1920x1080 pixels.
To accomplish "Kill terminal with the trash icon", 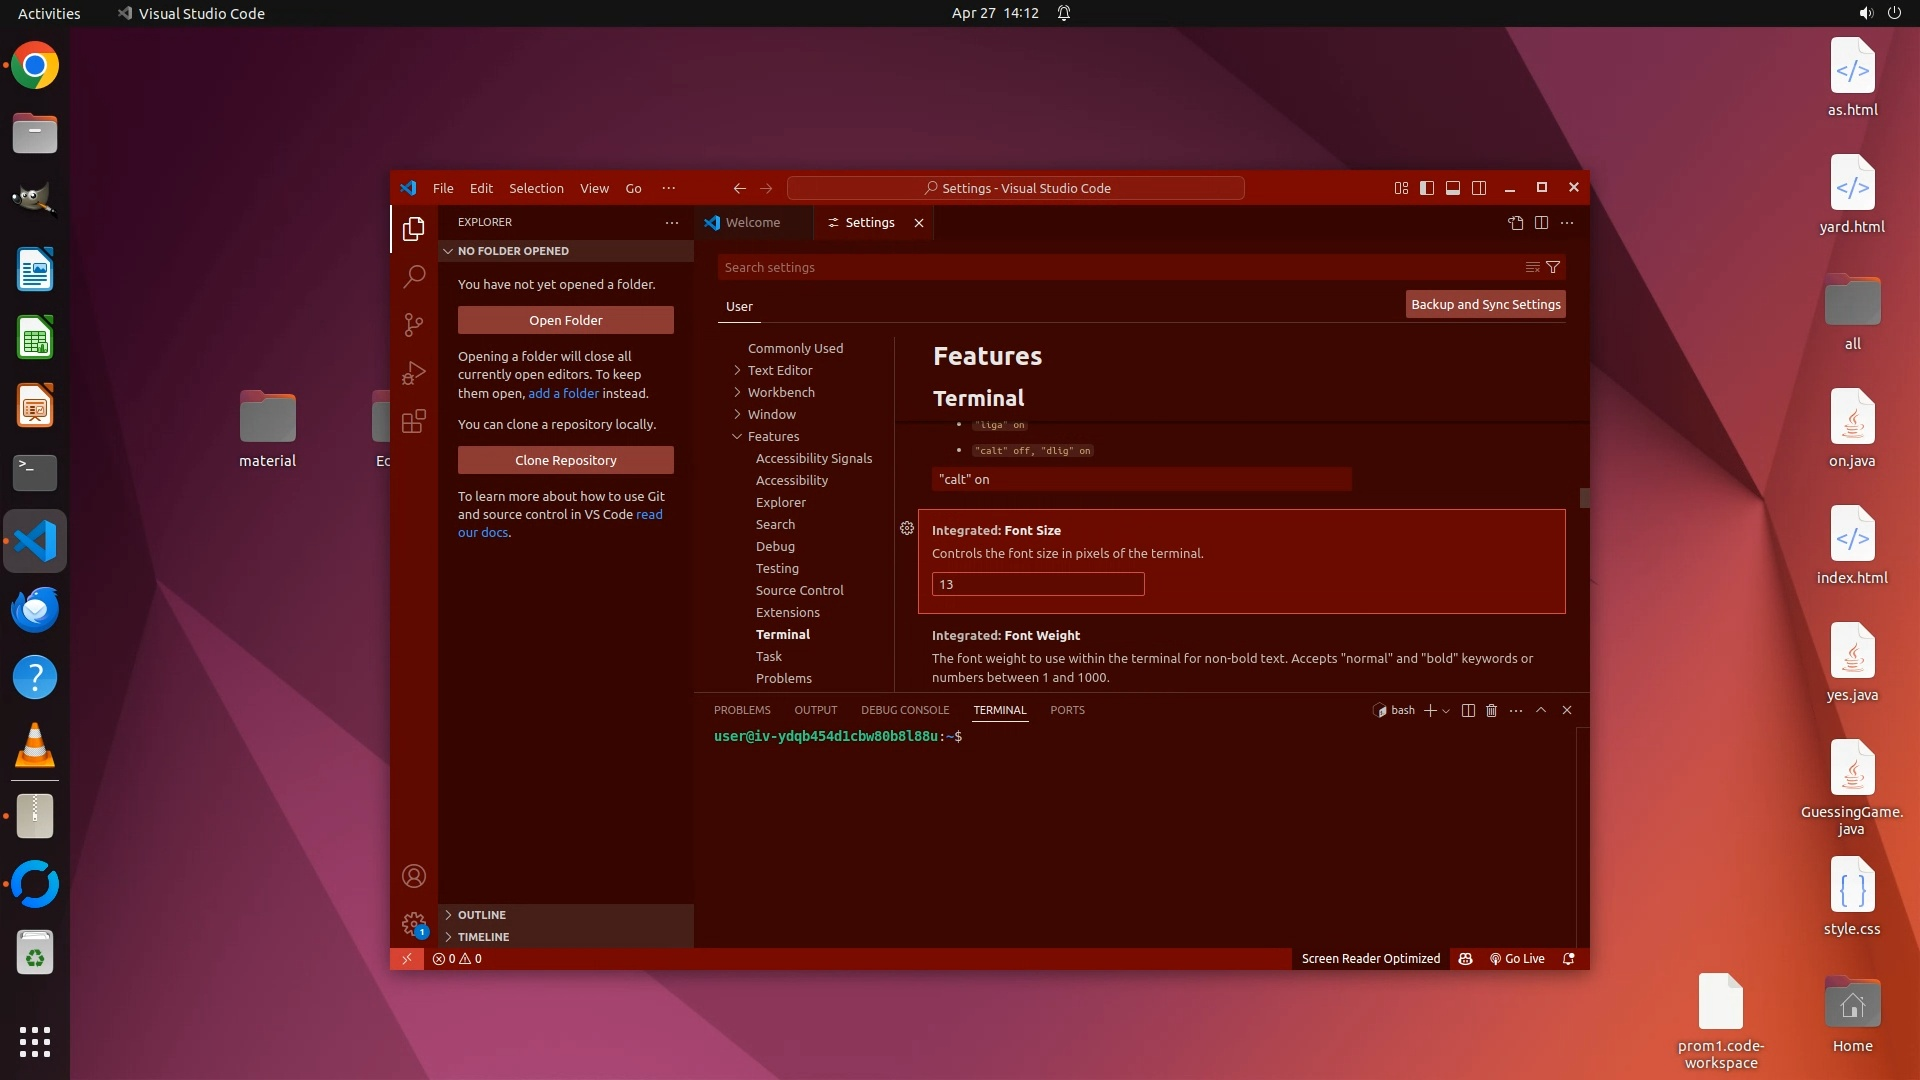I will click(1491, 710).
